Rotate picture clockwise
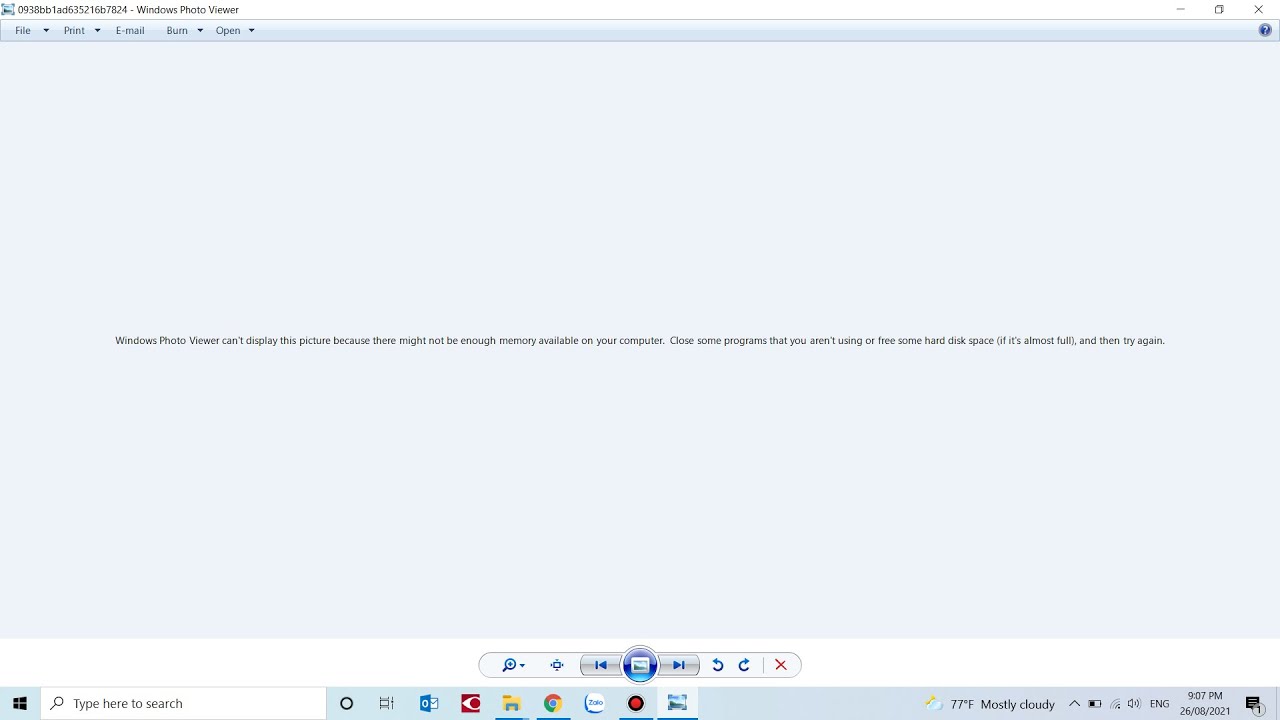Viewport: 1280px width, 720px height. (x=744, y=665)
